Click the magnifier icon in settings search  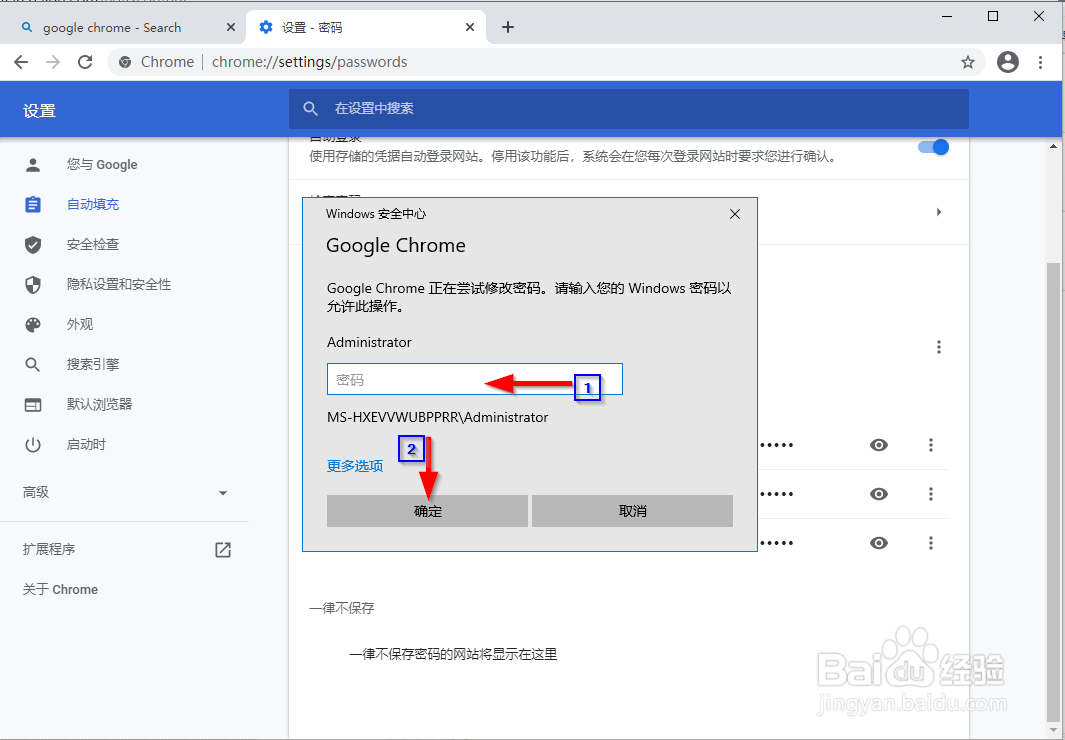[x=310, y=109]
